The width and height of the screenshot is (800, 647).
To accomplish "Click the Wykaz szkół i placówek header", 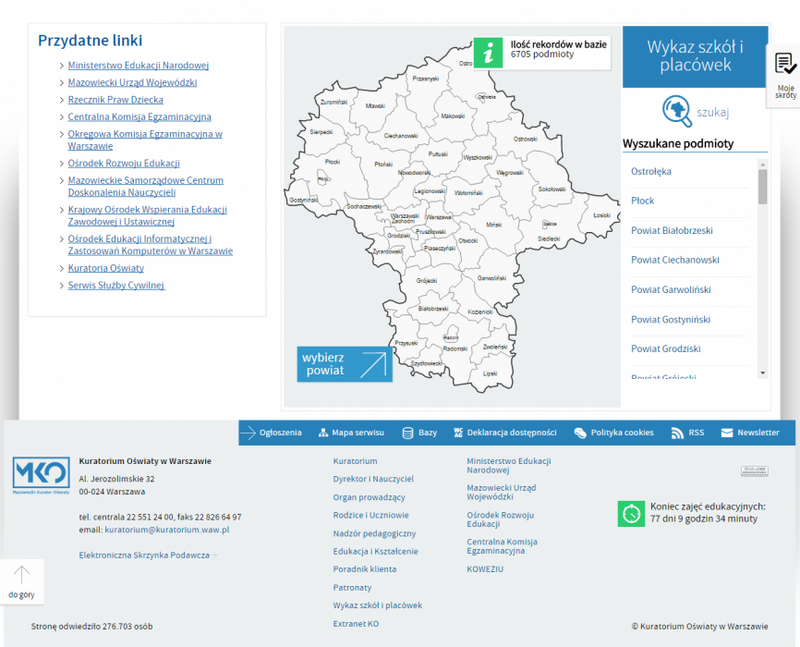I will click(695, 56).
